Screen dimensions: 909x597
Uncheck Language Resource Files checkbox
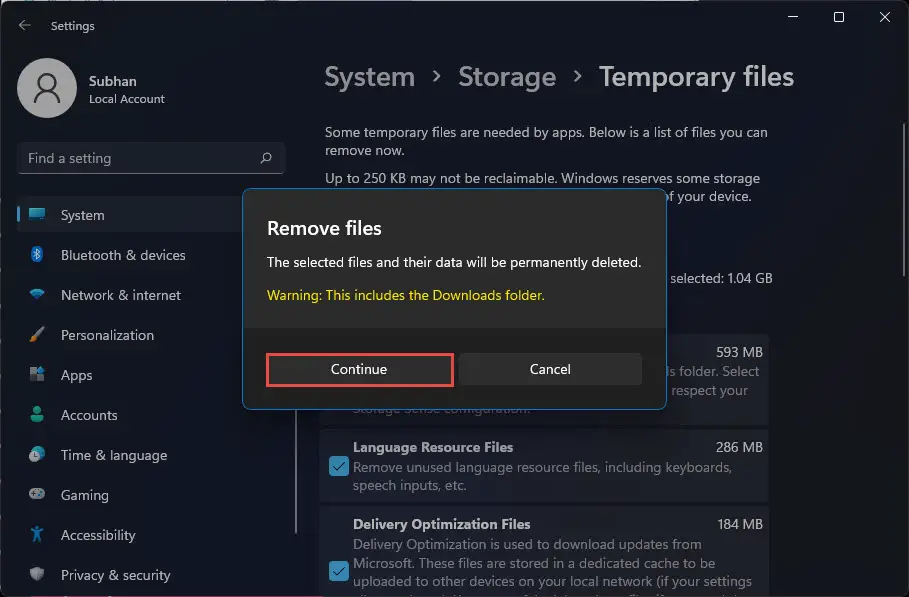click(339, 466)
